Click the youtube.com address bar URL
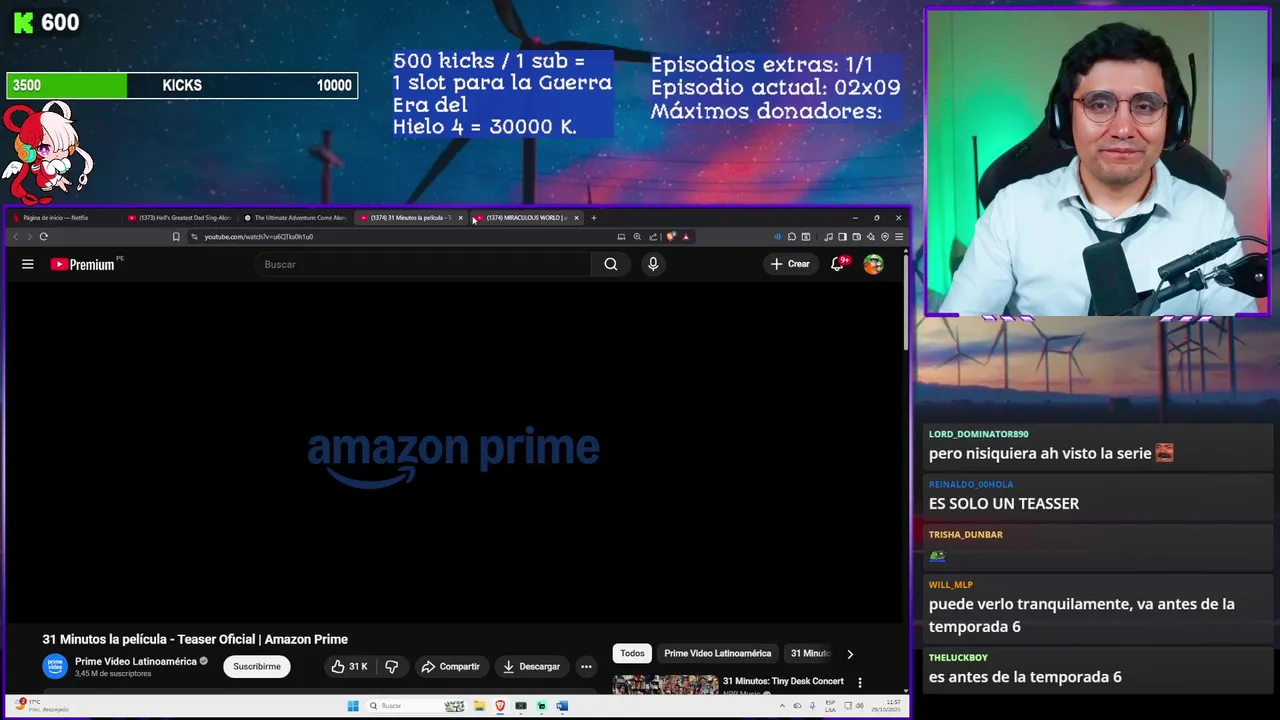Viewport: 1280px width, 720px height. (x=259, y=237)
